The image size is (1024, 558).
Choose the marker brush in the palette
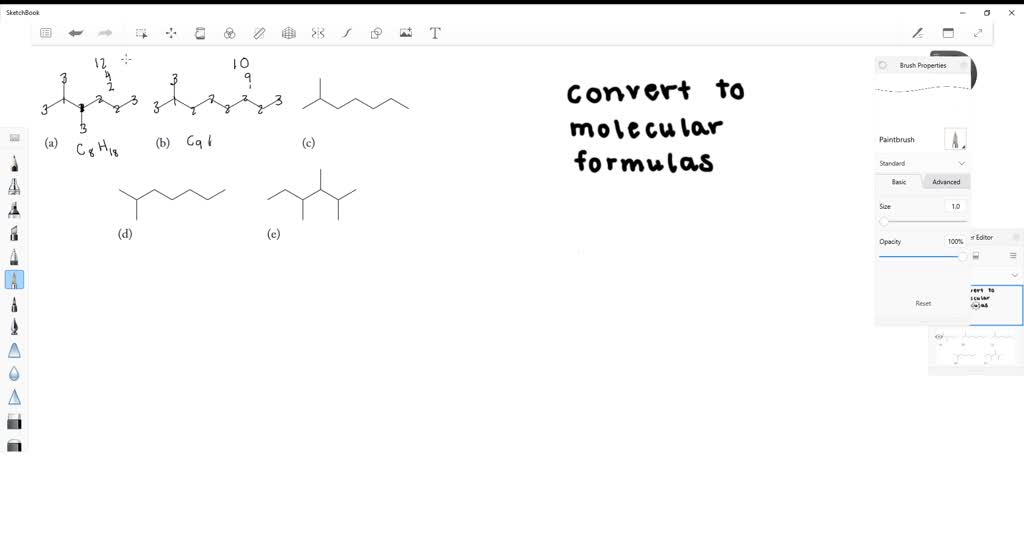click(x=14, y=210)
